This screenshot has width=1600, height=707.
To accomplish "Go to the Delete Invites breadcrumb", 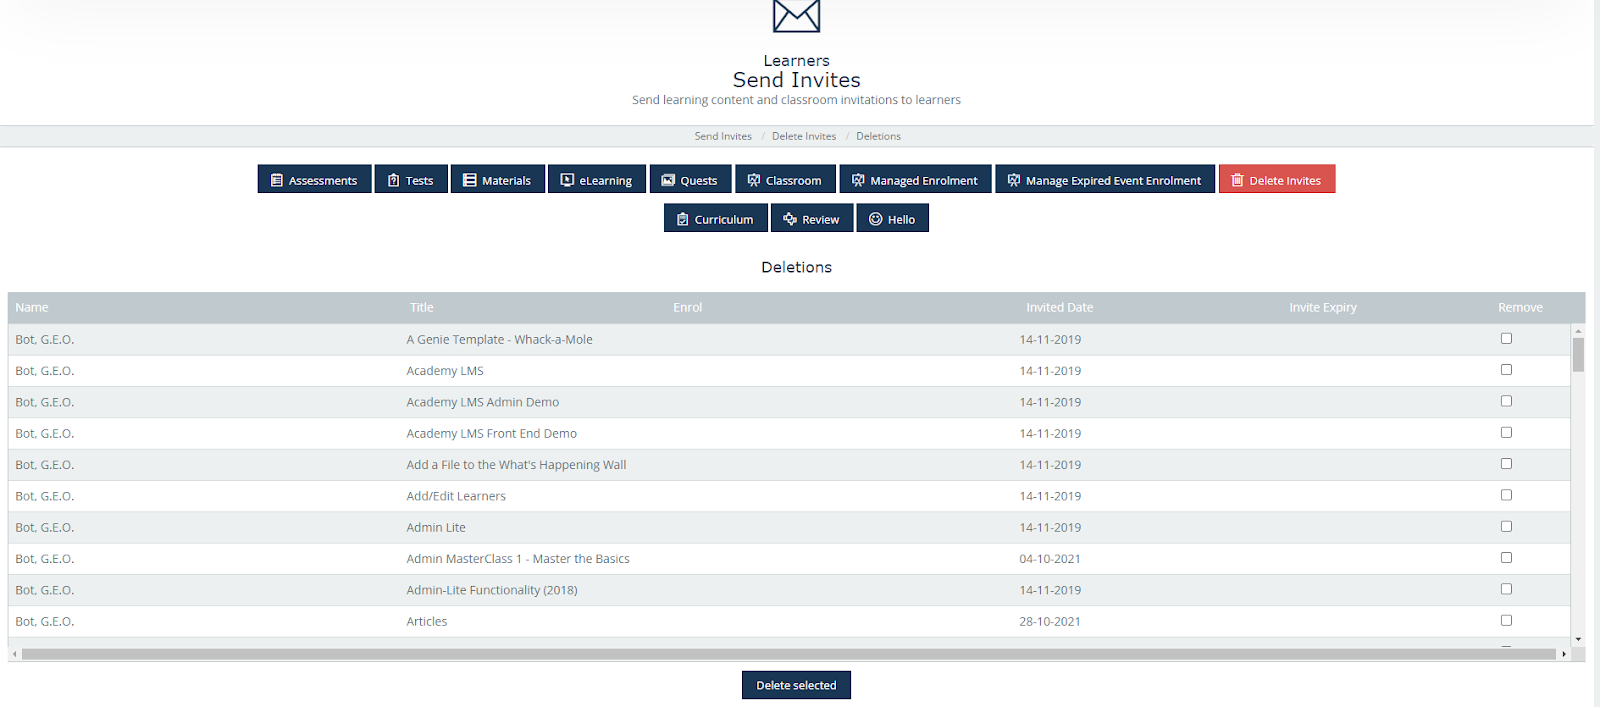I will 803,136.
